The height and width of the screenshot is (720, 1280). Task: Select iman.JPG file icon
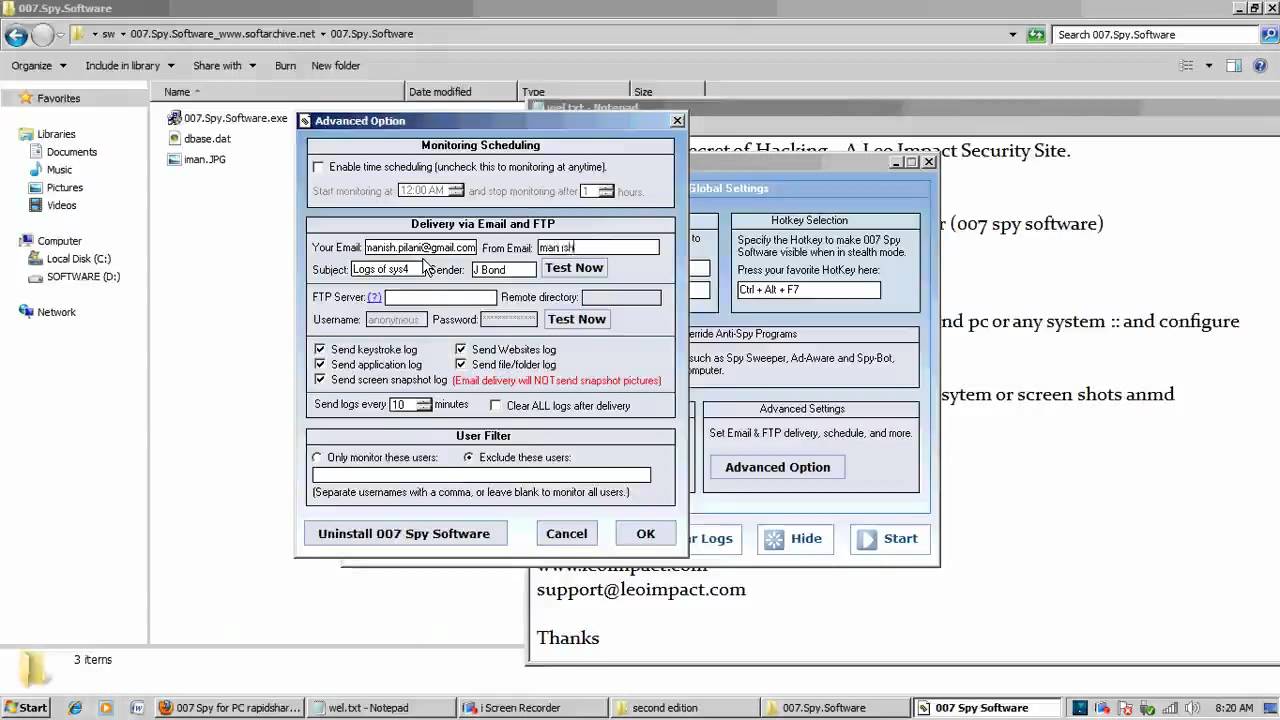pyautogui.click(x=174, y=159)
